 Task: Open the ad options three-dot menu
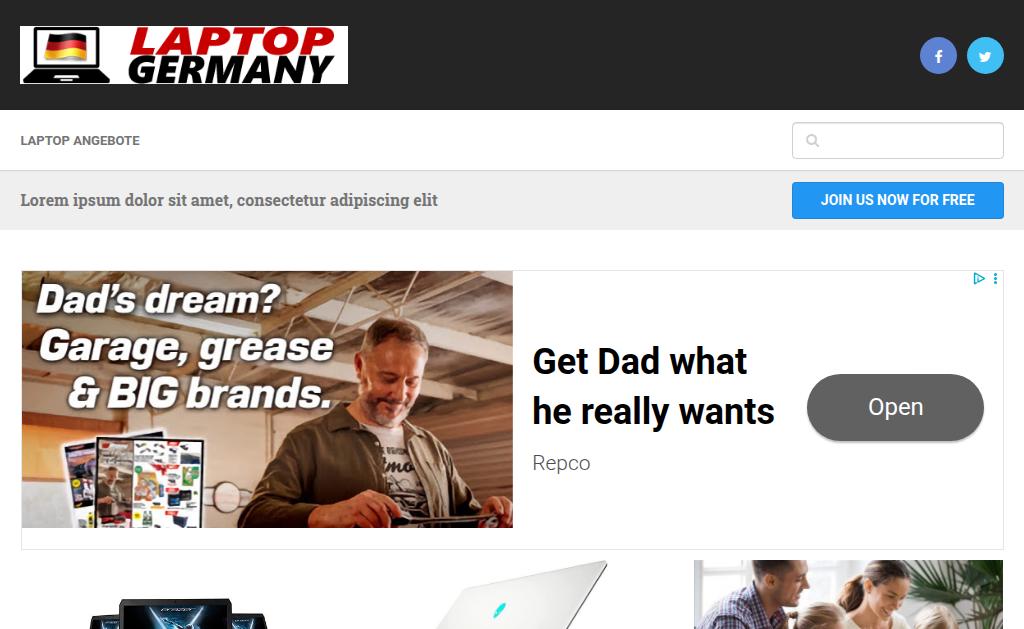[995, 279]
